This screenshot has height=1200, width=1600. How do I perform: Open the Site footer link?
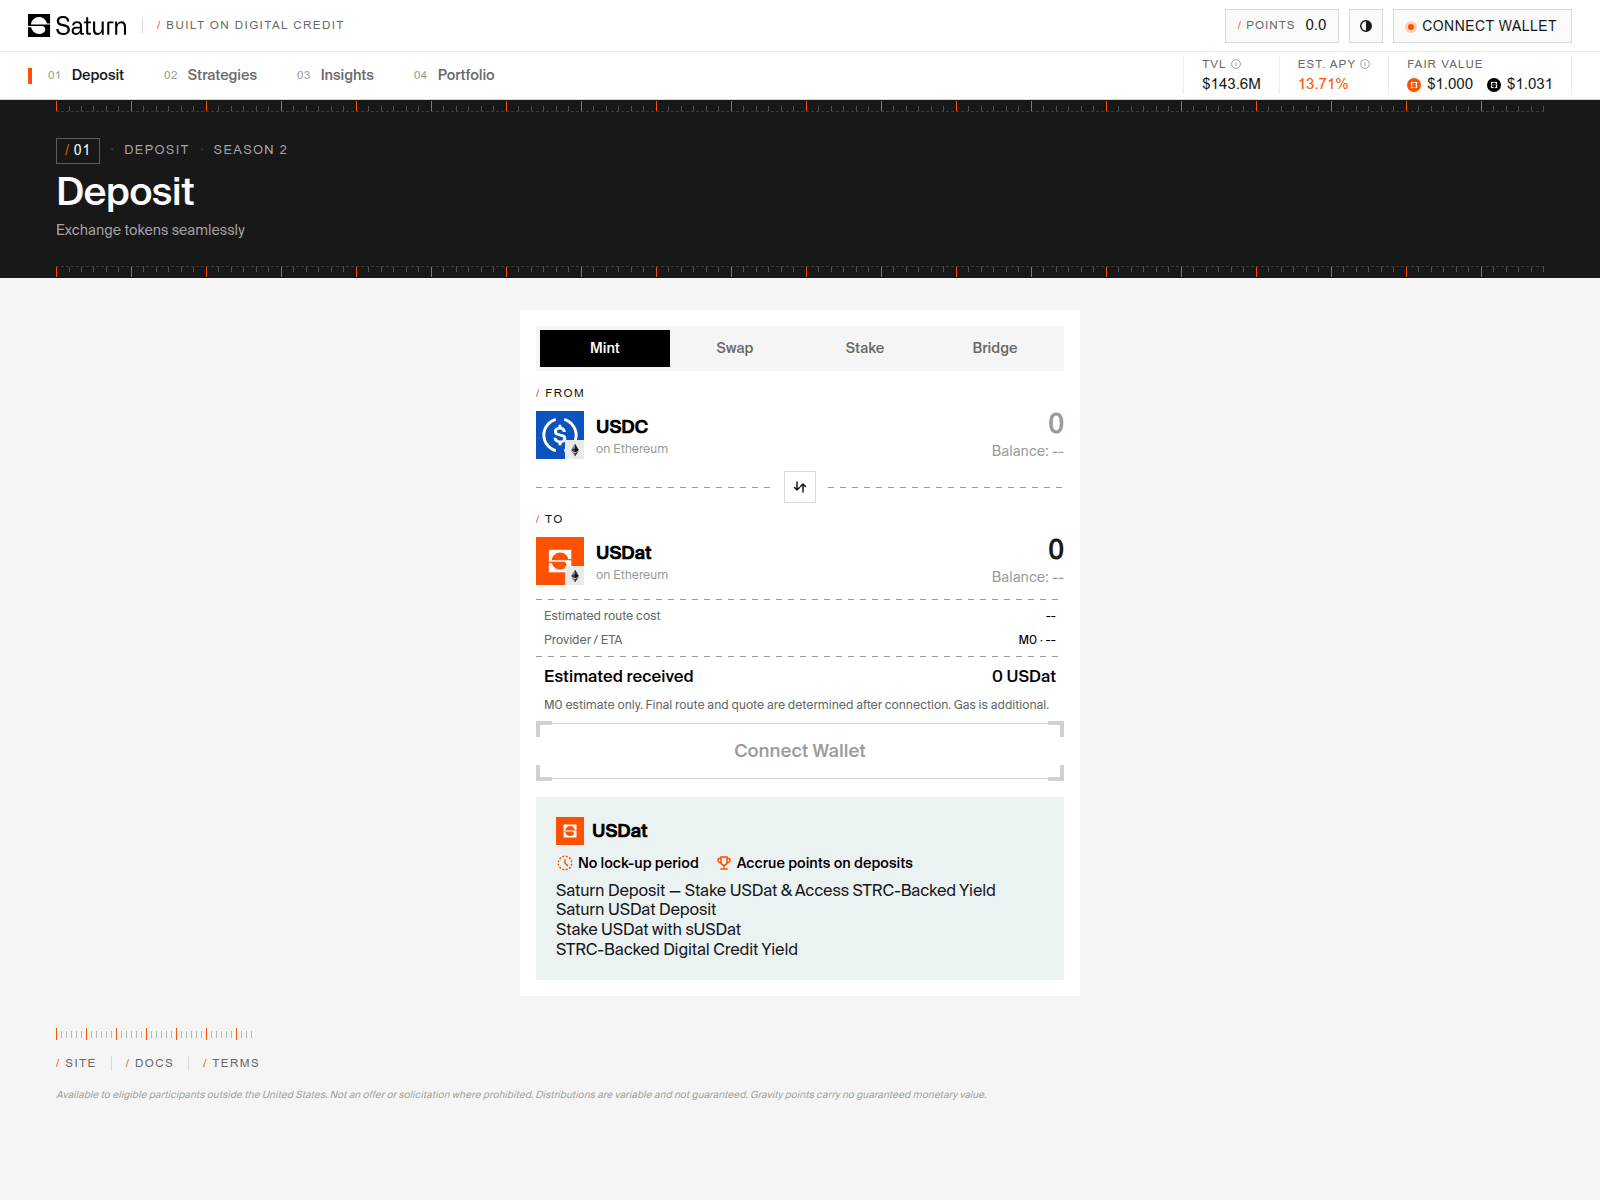point(76,1063)
